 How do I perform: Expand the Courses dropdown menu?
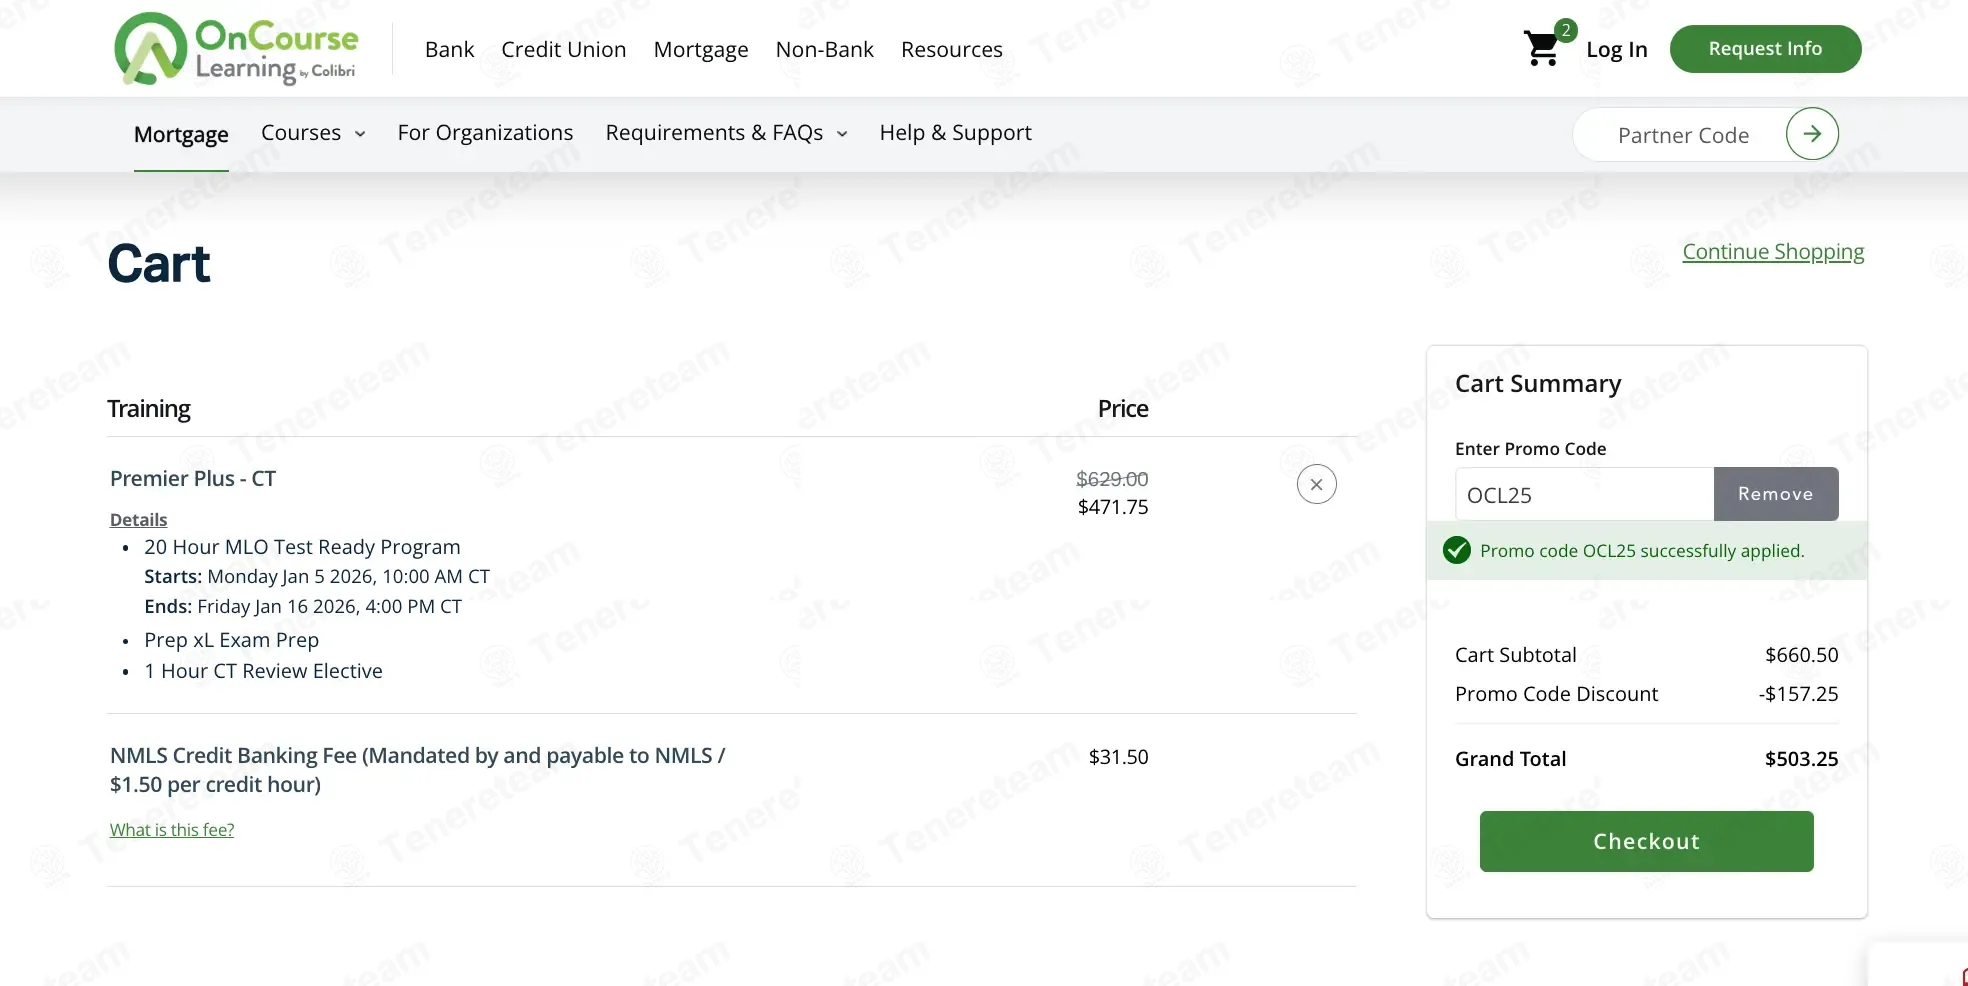(313, 133)
